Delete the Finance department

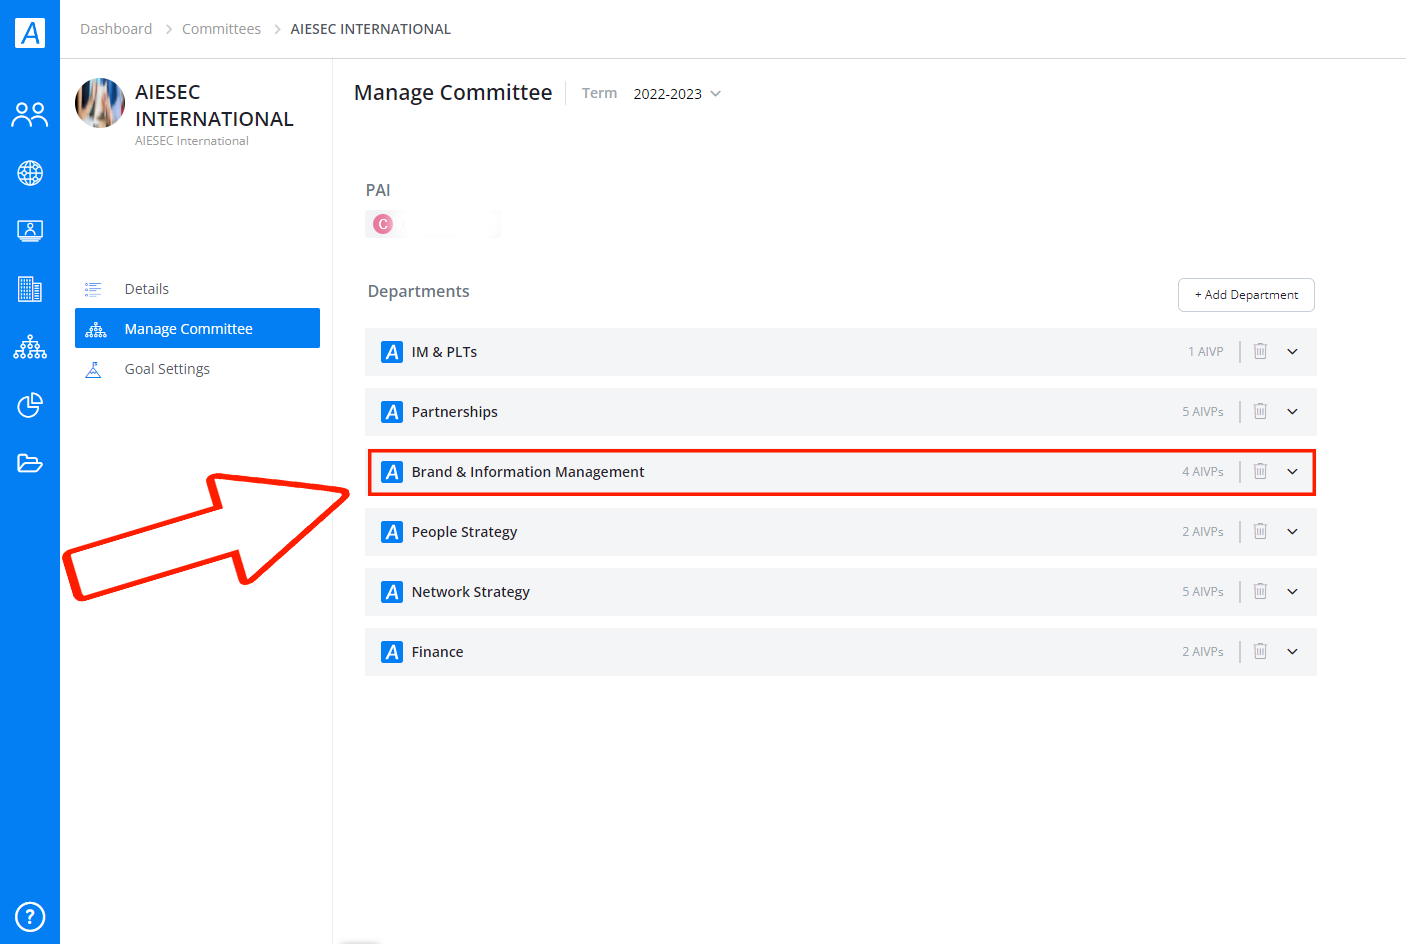[x=1260, y=651]
